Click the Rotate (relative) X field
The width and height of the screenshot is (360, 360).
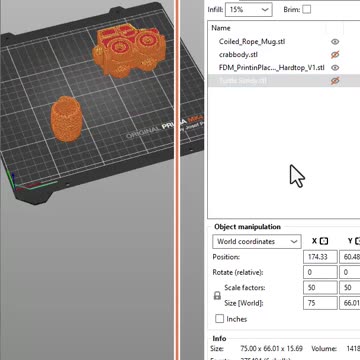click(320, 272)
